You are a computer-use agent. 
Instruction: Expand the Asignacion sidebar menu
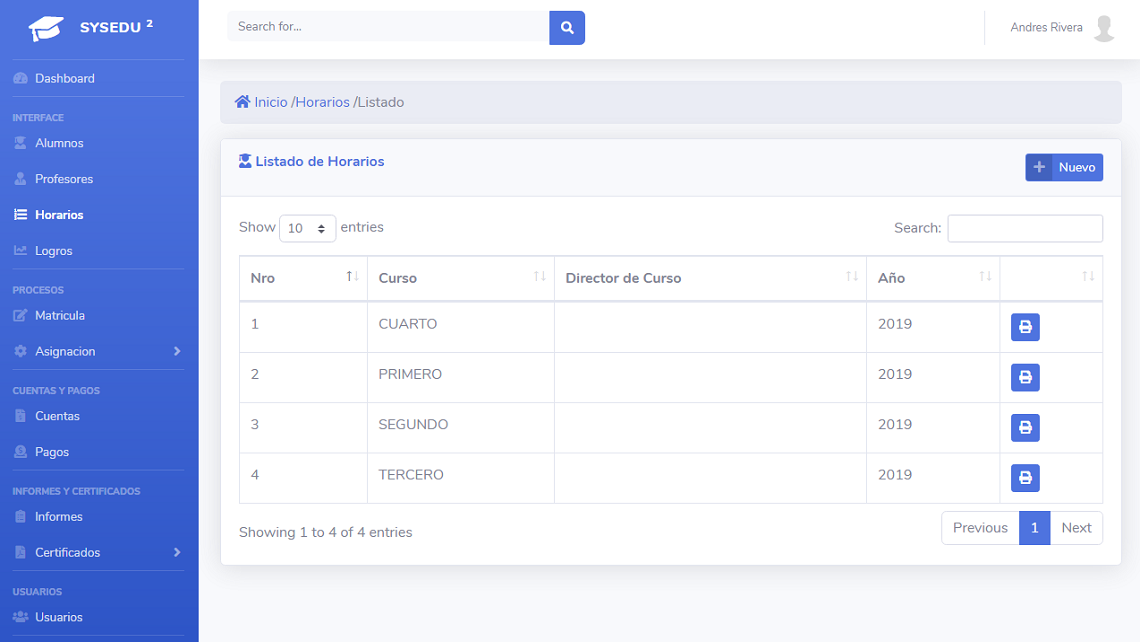click(98, 351)
